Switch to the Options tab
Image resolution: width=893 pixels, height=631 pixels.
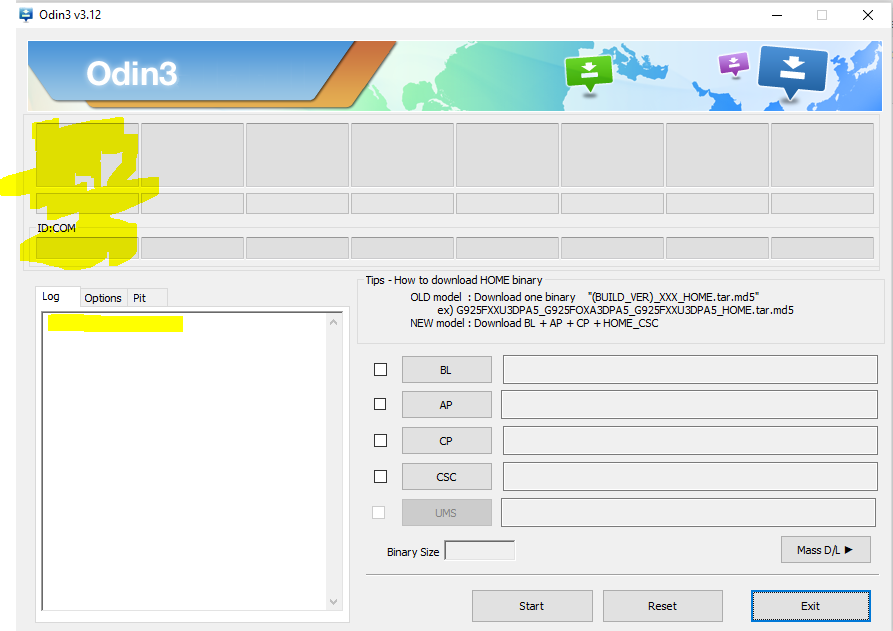(x=103, y=298)
